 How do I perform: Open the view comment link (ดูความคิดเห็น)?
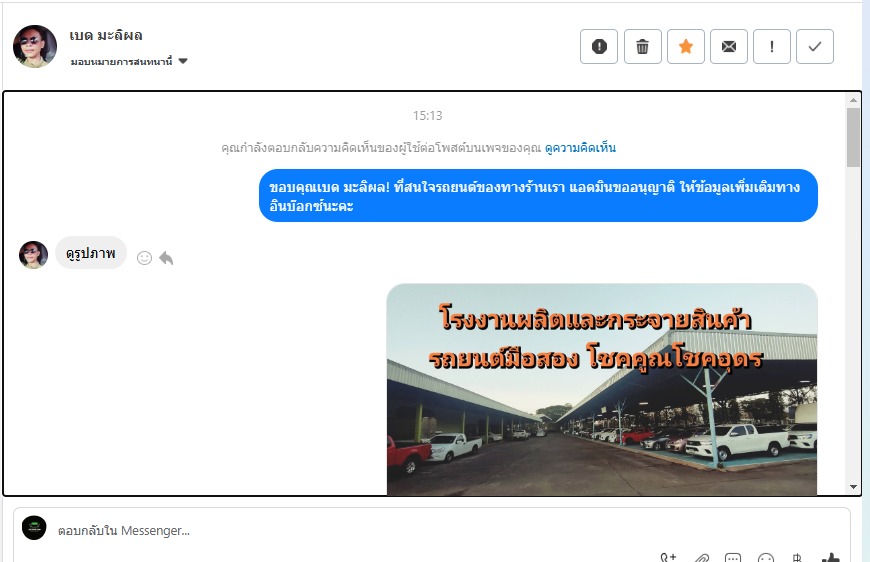[x=580, y=148]
